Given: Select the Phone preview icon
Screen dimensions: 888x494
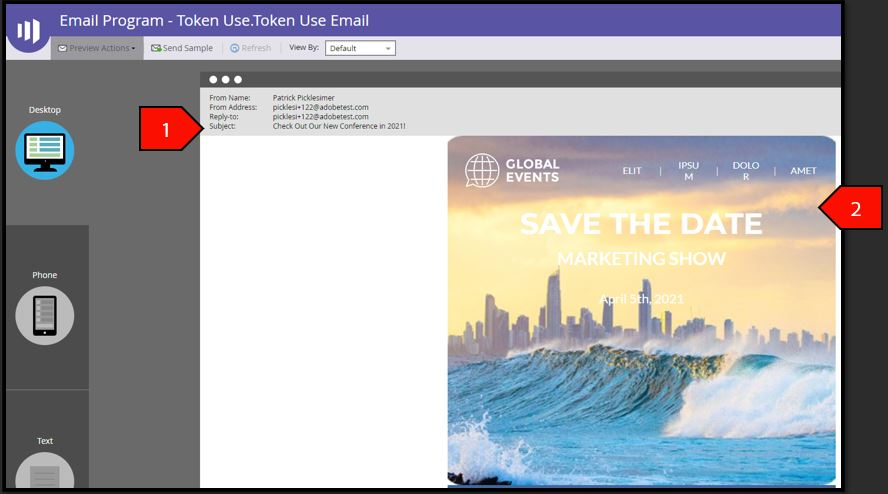Looking at the screenshot, I should pyautogui.click(x=45, y=316).
